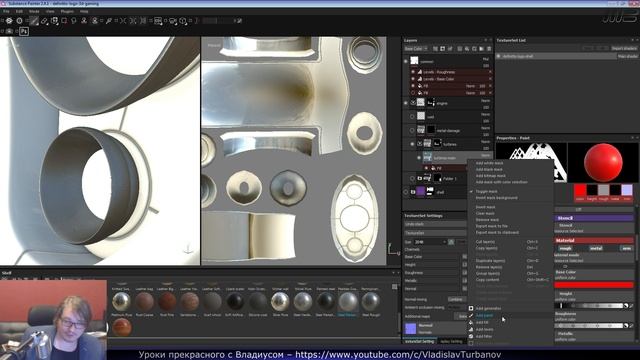
Task: Toggle visibility of the 'turbines' folder
Action: (x=412, y=144)
